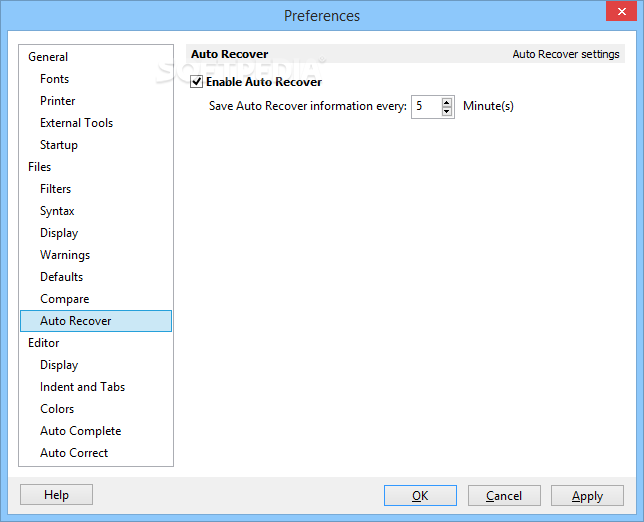The image size is (644, 522).
Task: Open Defaults settings page
Action: tap(62, 277)
